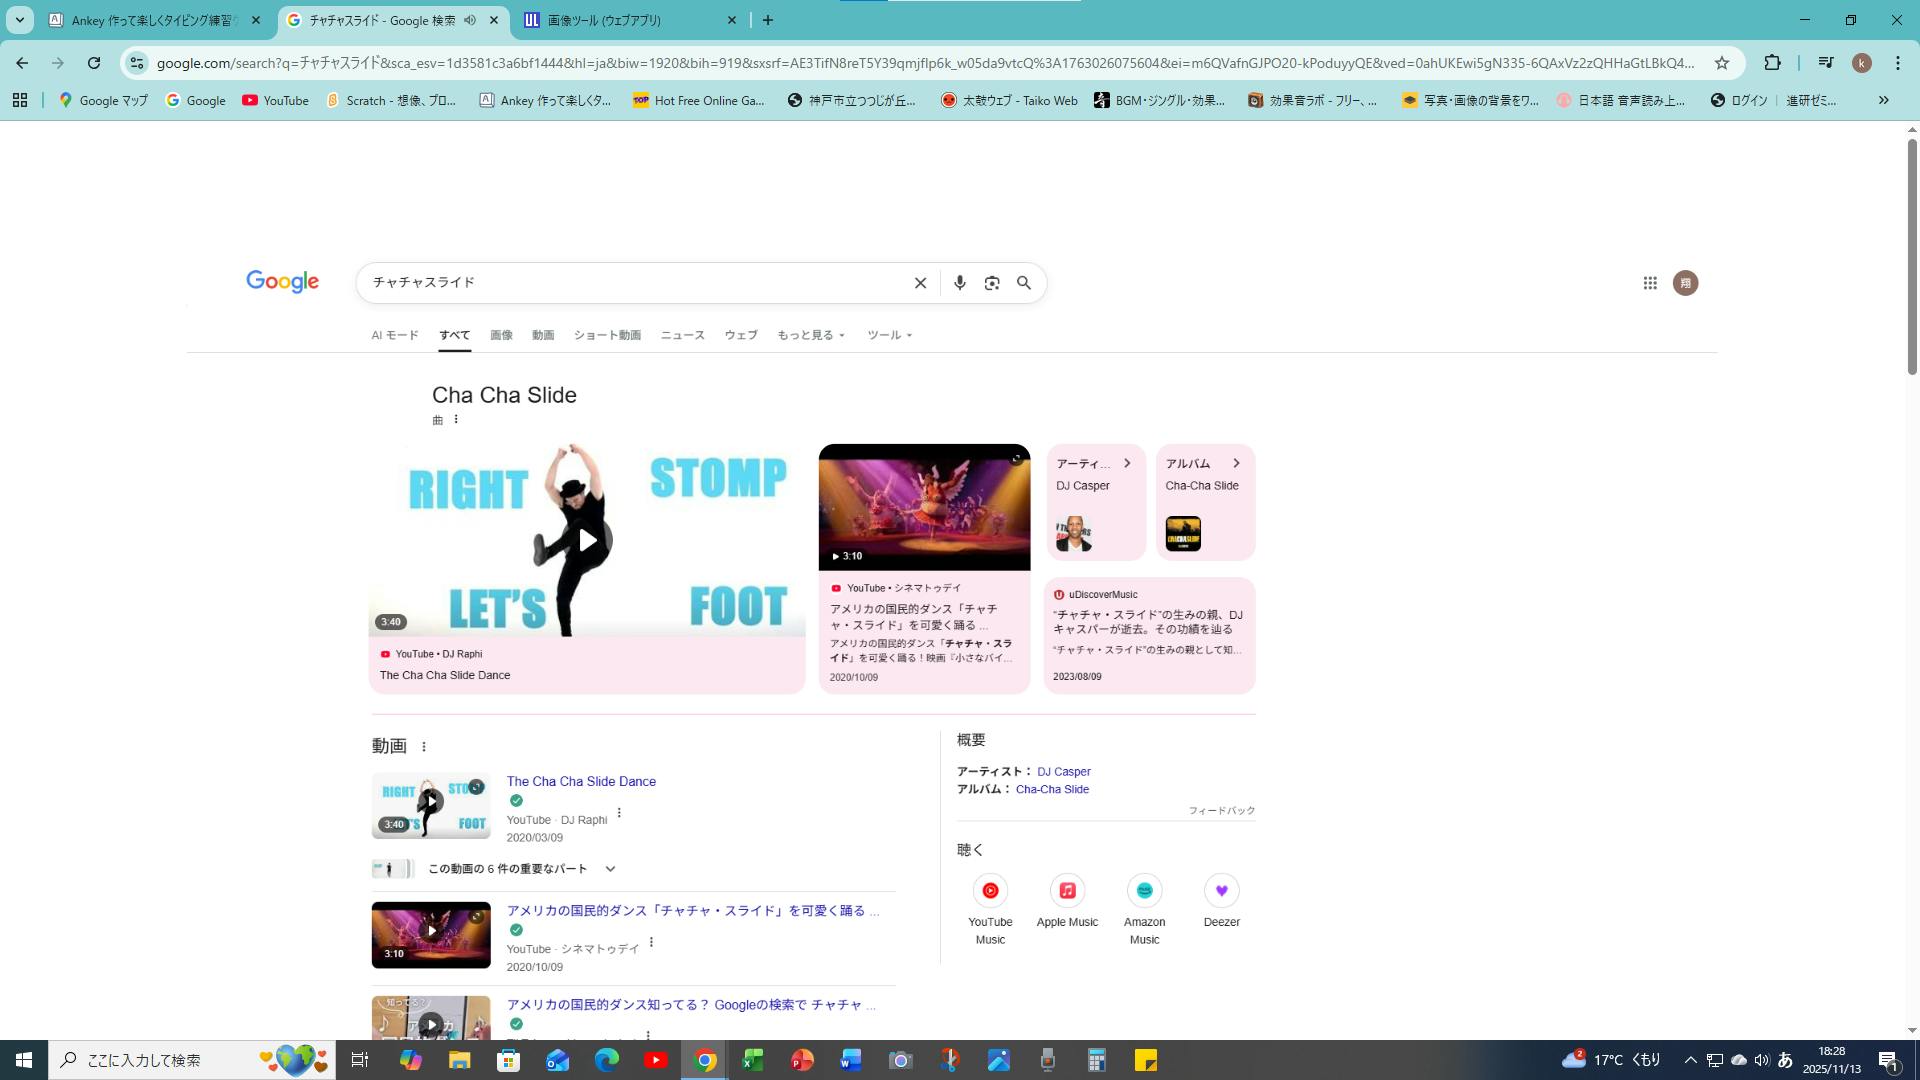Switch to the ニュース search tab
This screenshot has height=1080, width=1920.
682,335
